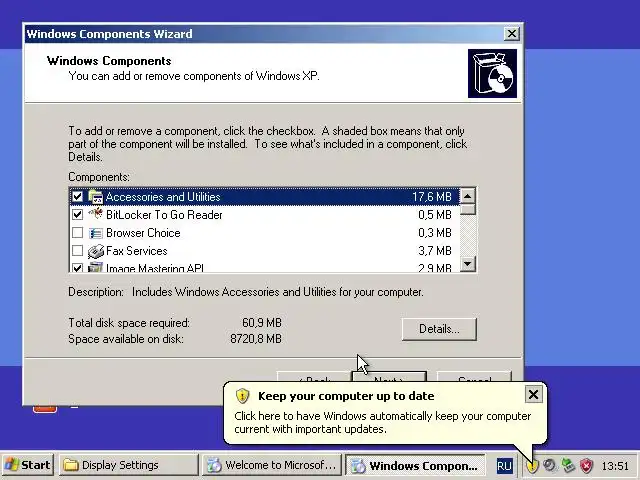Click the components list scrollbar thumb

tap(468, 209)
